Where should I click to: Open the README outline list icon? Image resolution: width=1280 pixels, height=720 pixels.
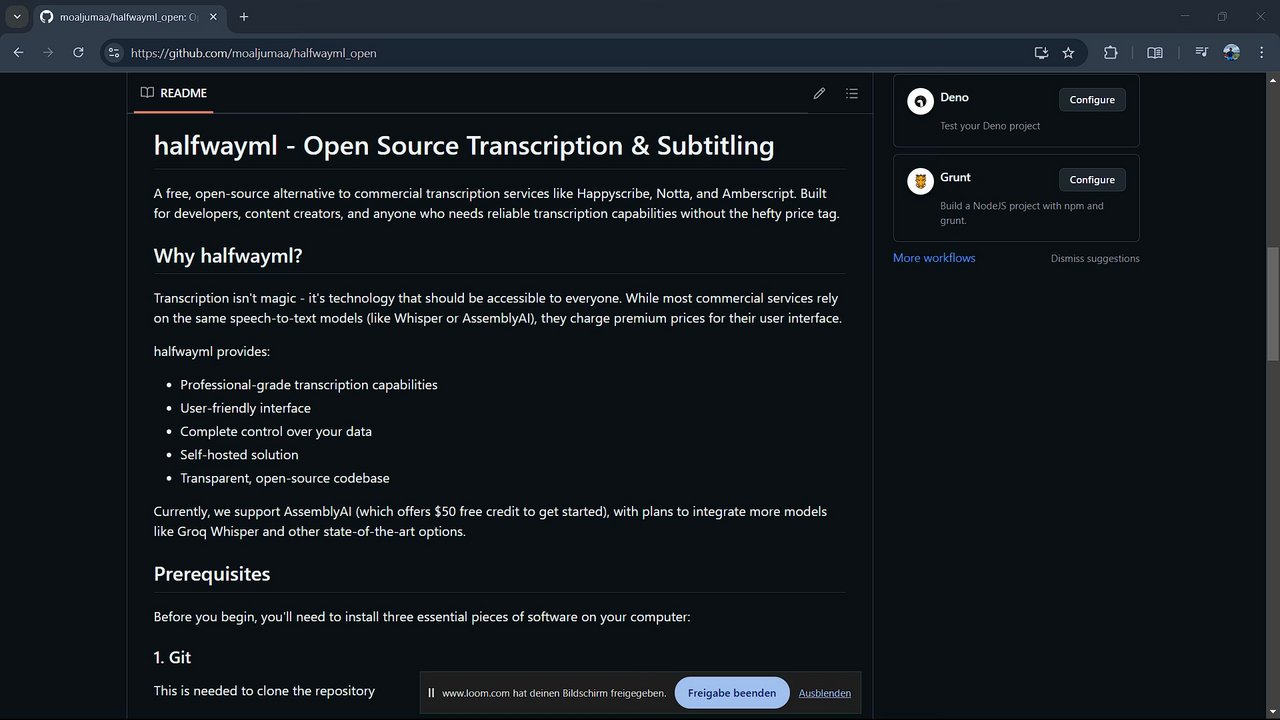(x=852, y=93)
